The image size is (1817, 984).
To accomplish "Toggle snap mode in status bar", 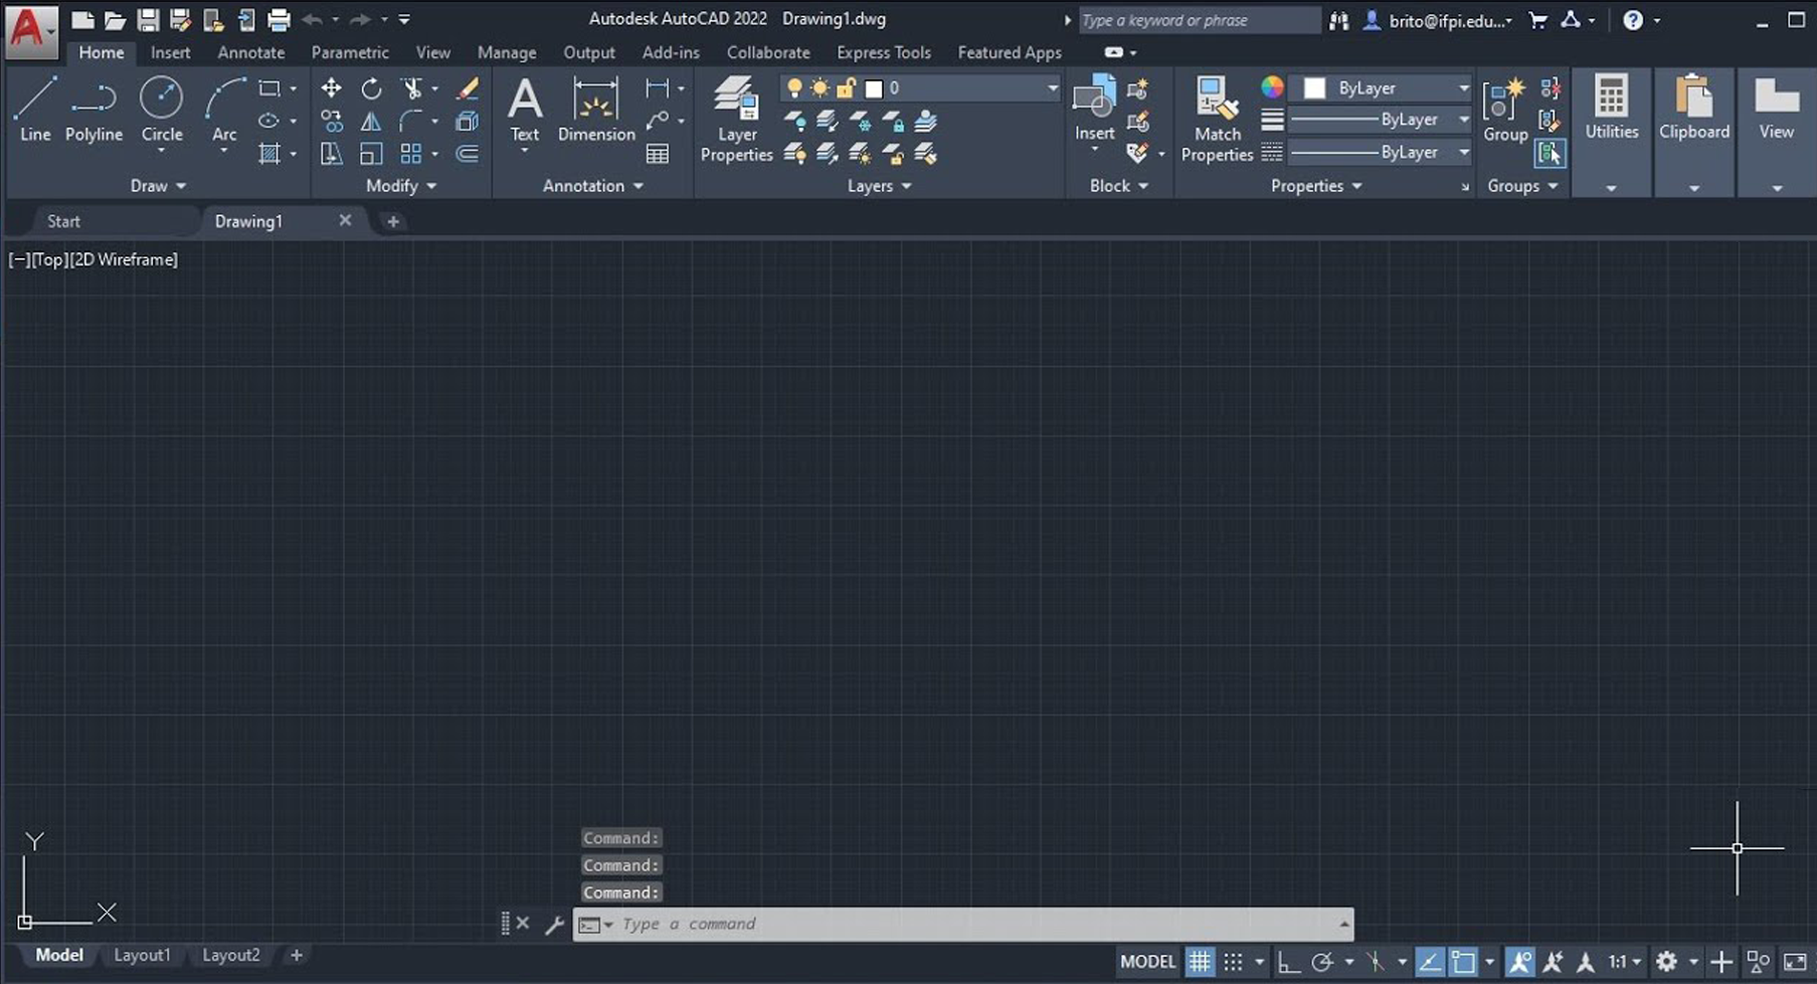I will (1233, 962).
